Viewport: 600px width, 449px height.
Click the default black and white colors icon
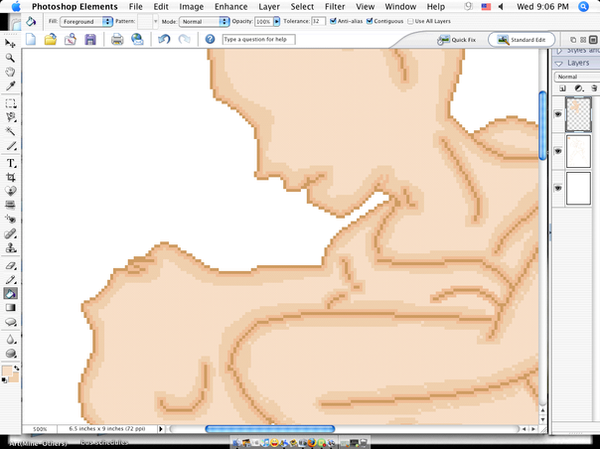coord(4,380)
